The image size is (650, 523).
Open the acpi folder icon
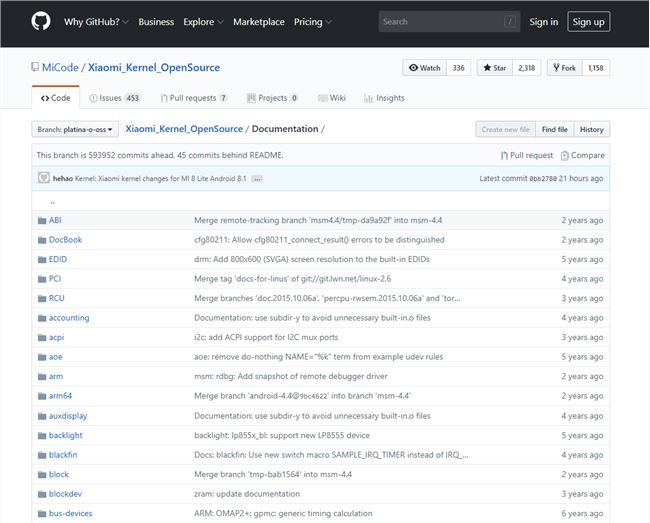click(x=42, y=337)
